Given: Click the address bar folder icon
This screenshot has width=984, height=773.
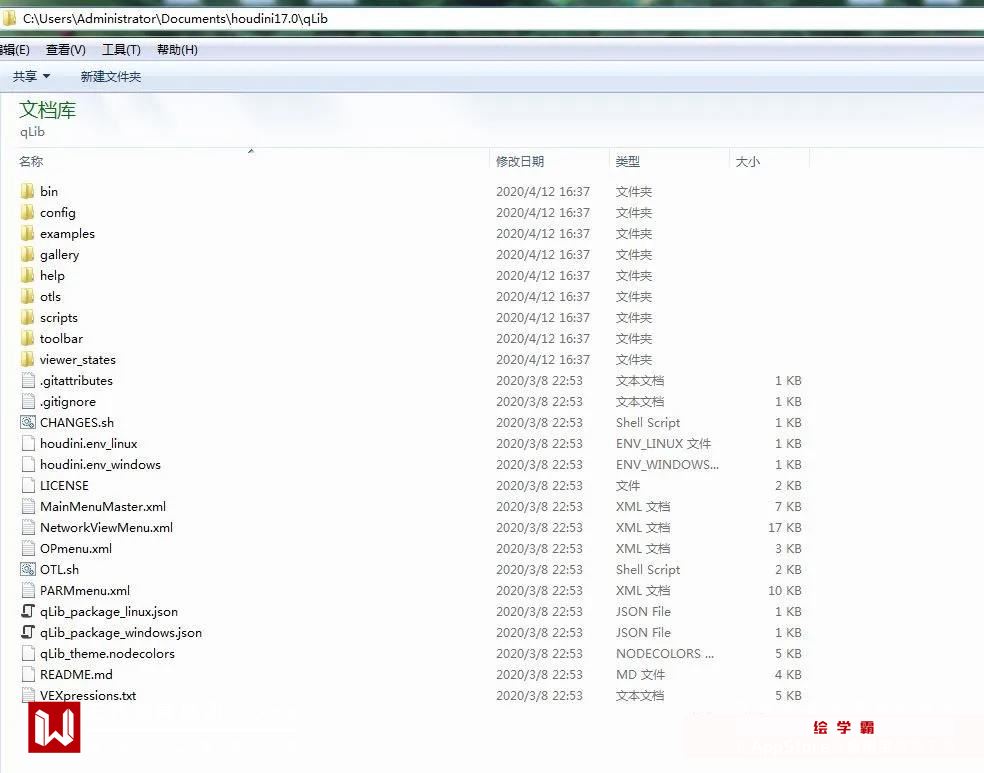Looking at the screenshot, I should coord(9,18).
